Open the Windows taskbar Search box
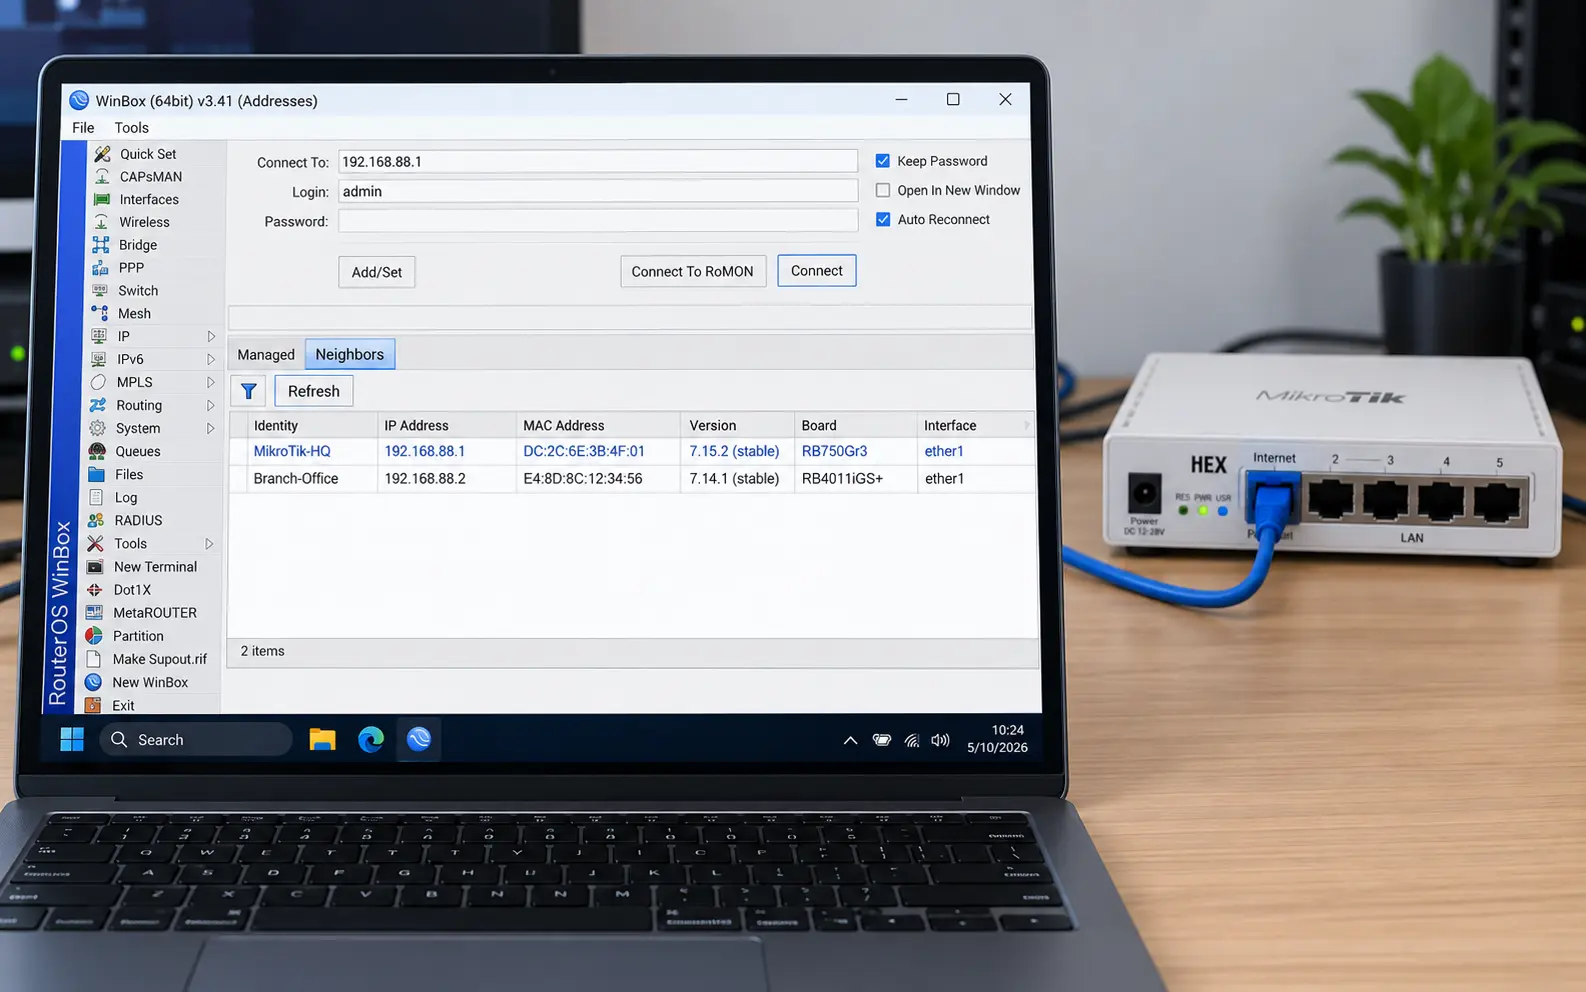This screenshot has height=992, width=1586. tap(196, 740)
